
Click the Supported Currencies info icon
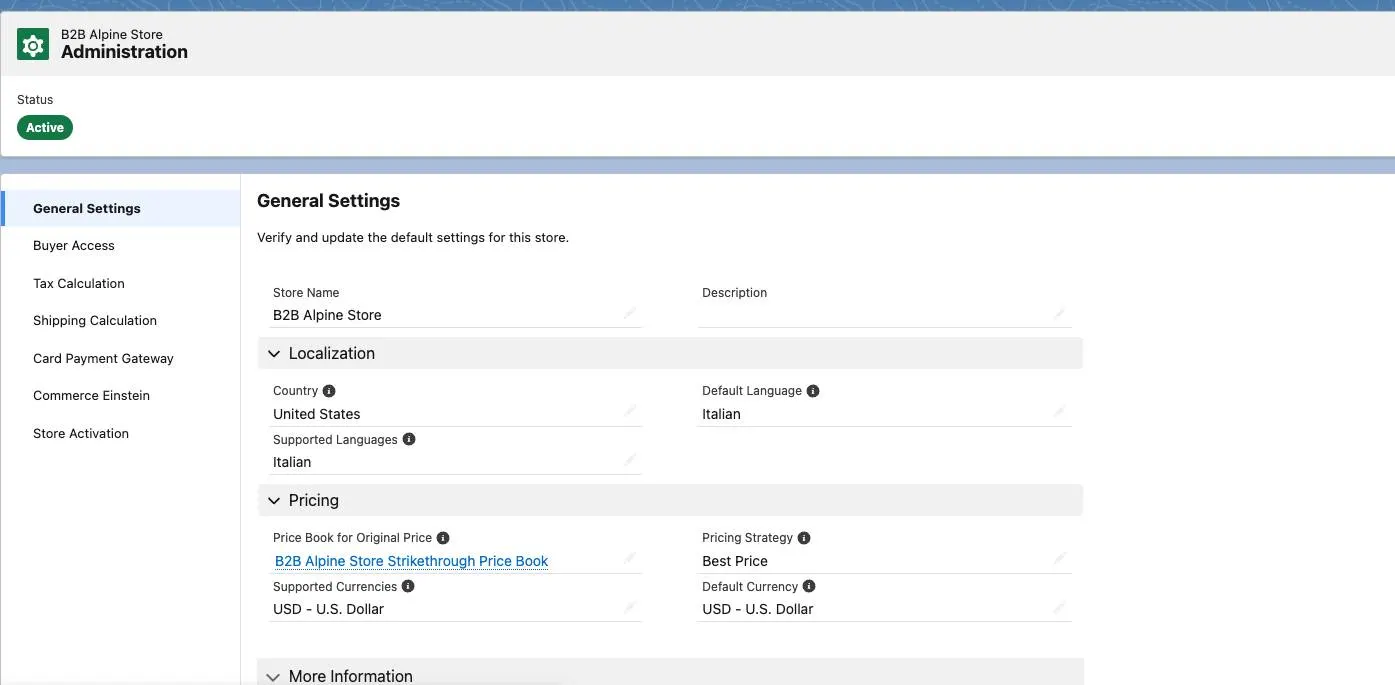[408, 586]
